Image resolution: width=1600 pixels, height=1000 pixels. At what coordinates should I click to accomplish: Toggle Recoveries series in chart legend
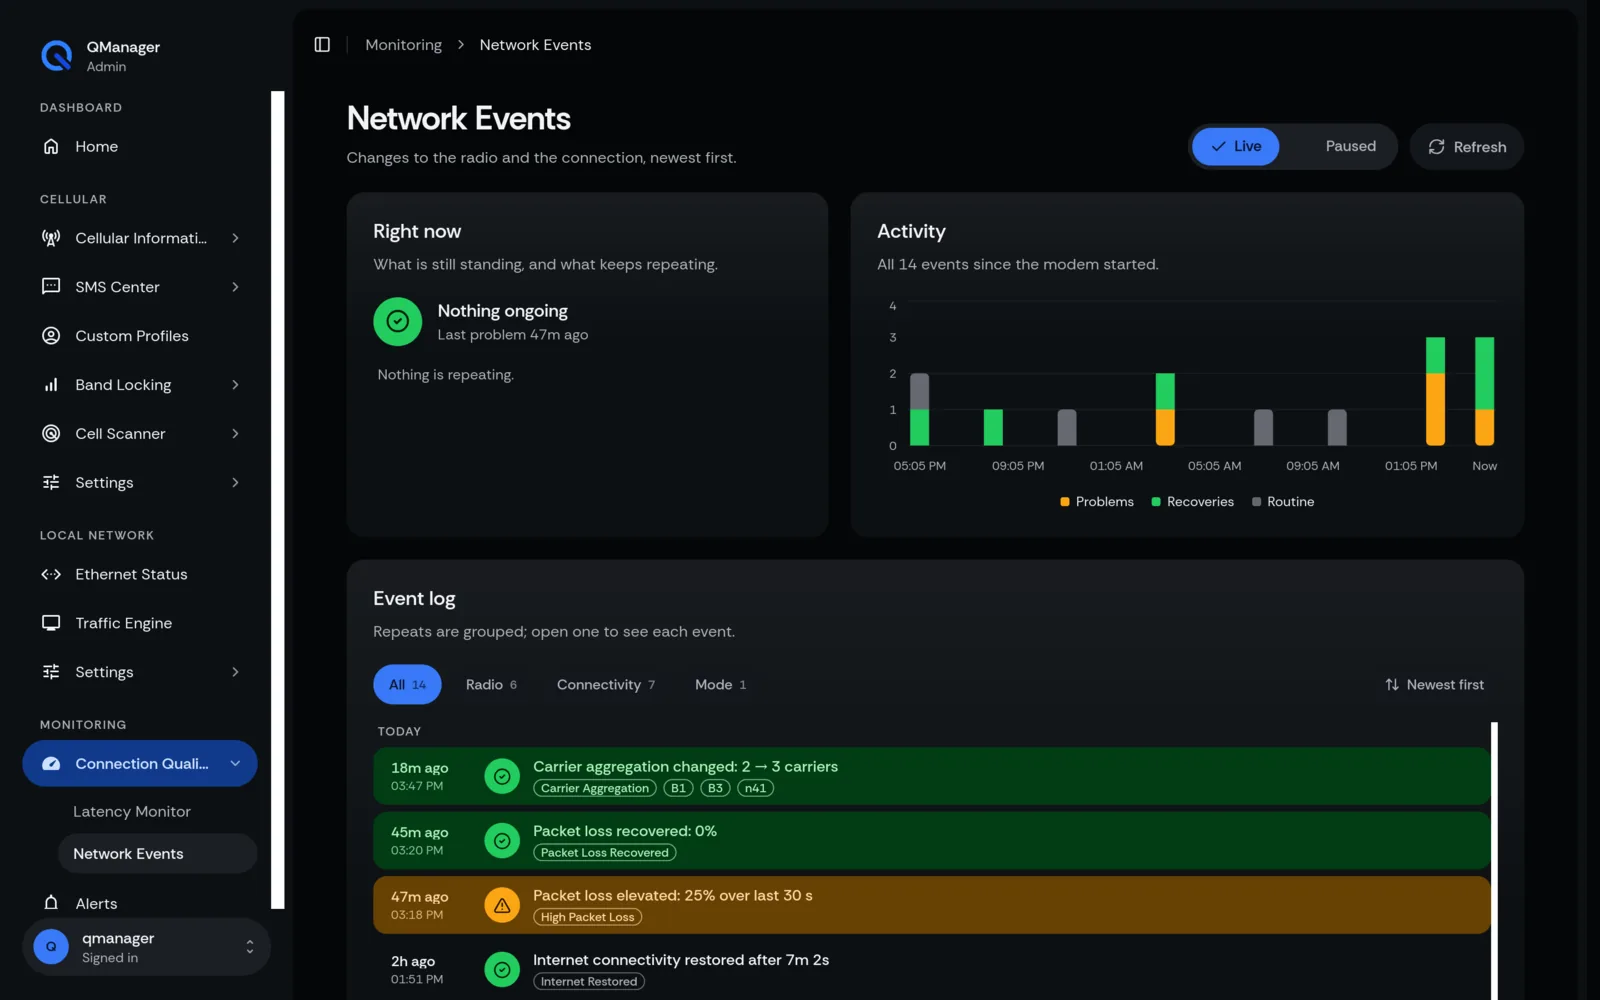pyautogui.click(x=1193, y=502)
